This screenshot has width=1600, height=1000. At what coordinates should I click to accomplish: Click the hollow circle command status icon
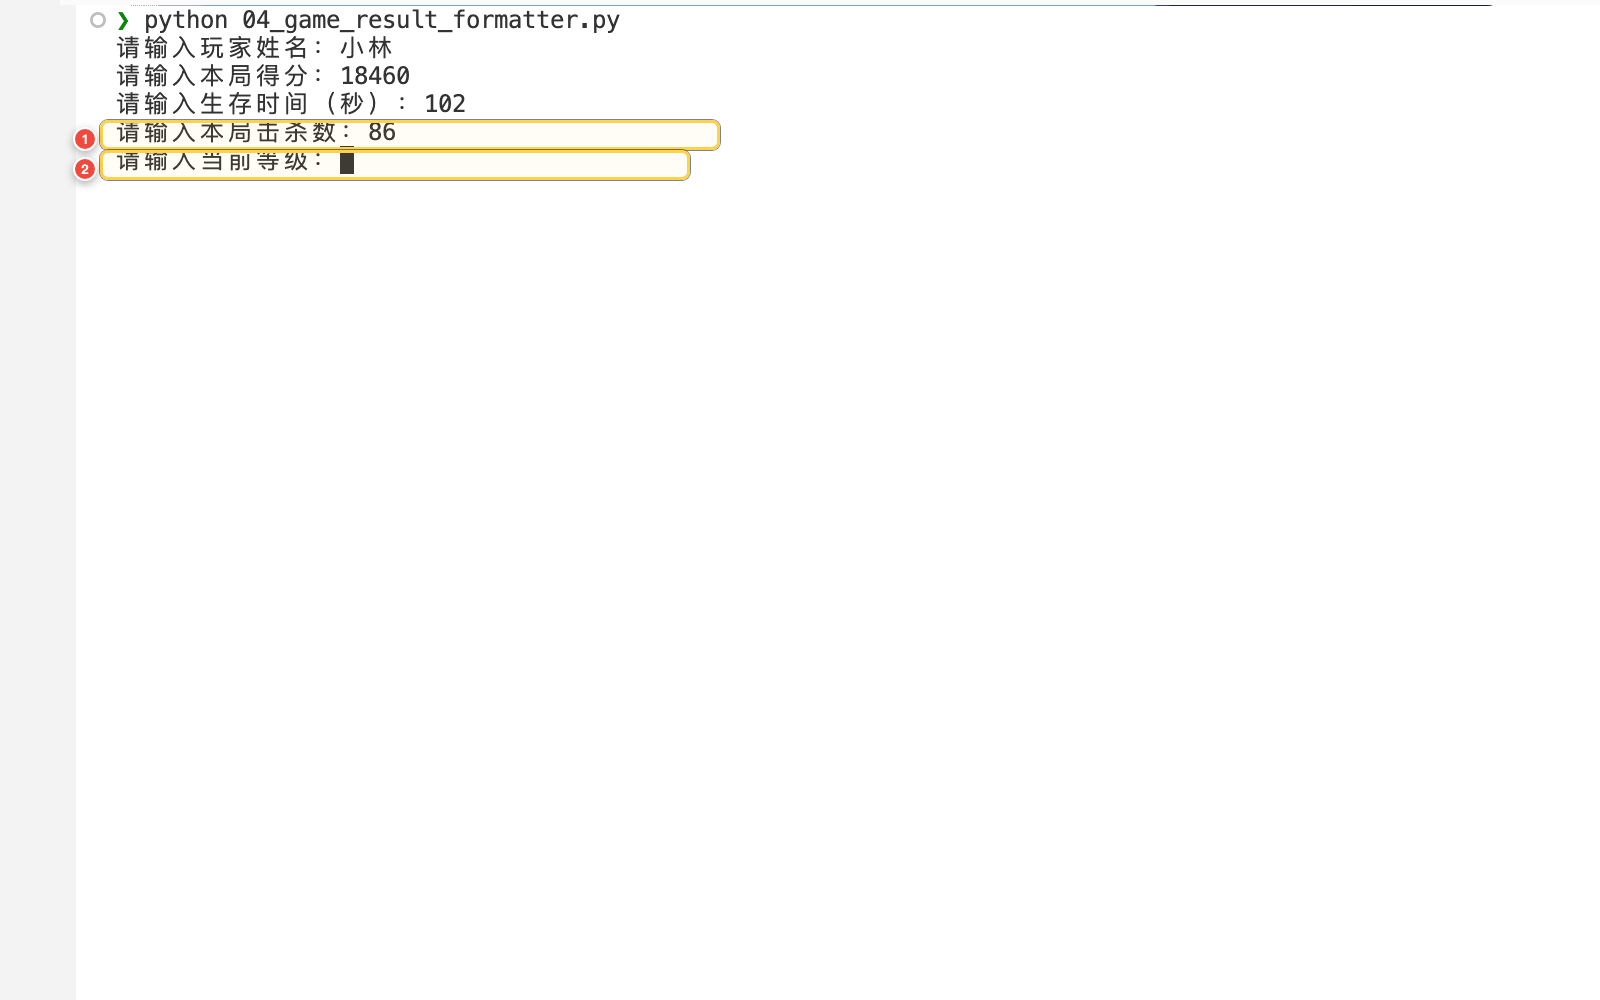coord(98,20)
